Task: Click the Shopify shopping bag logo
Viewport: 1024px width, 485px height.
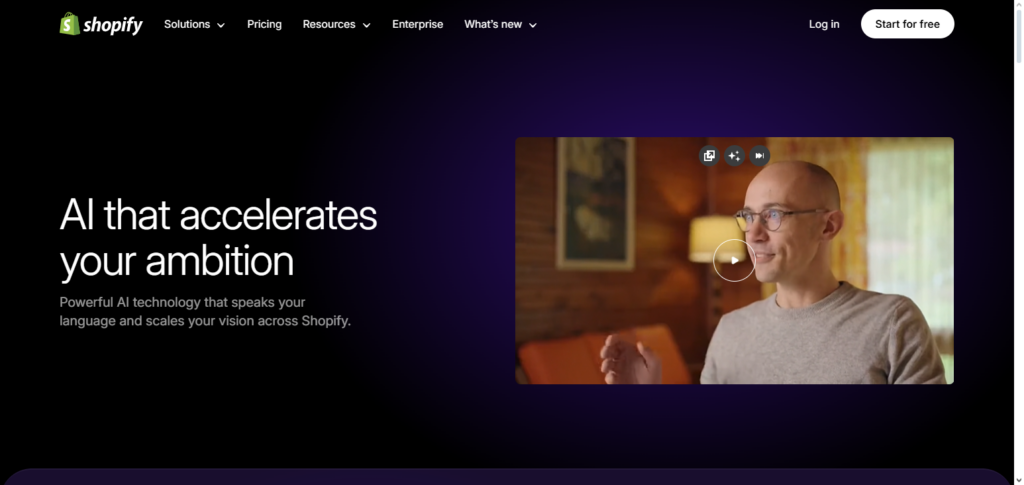Action: pyautogui.click(x=69, y=24)
